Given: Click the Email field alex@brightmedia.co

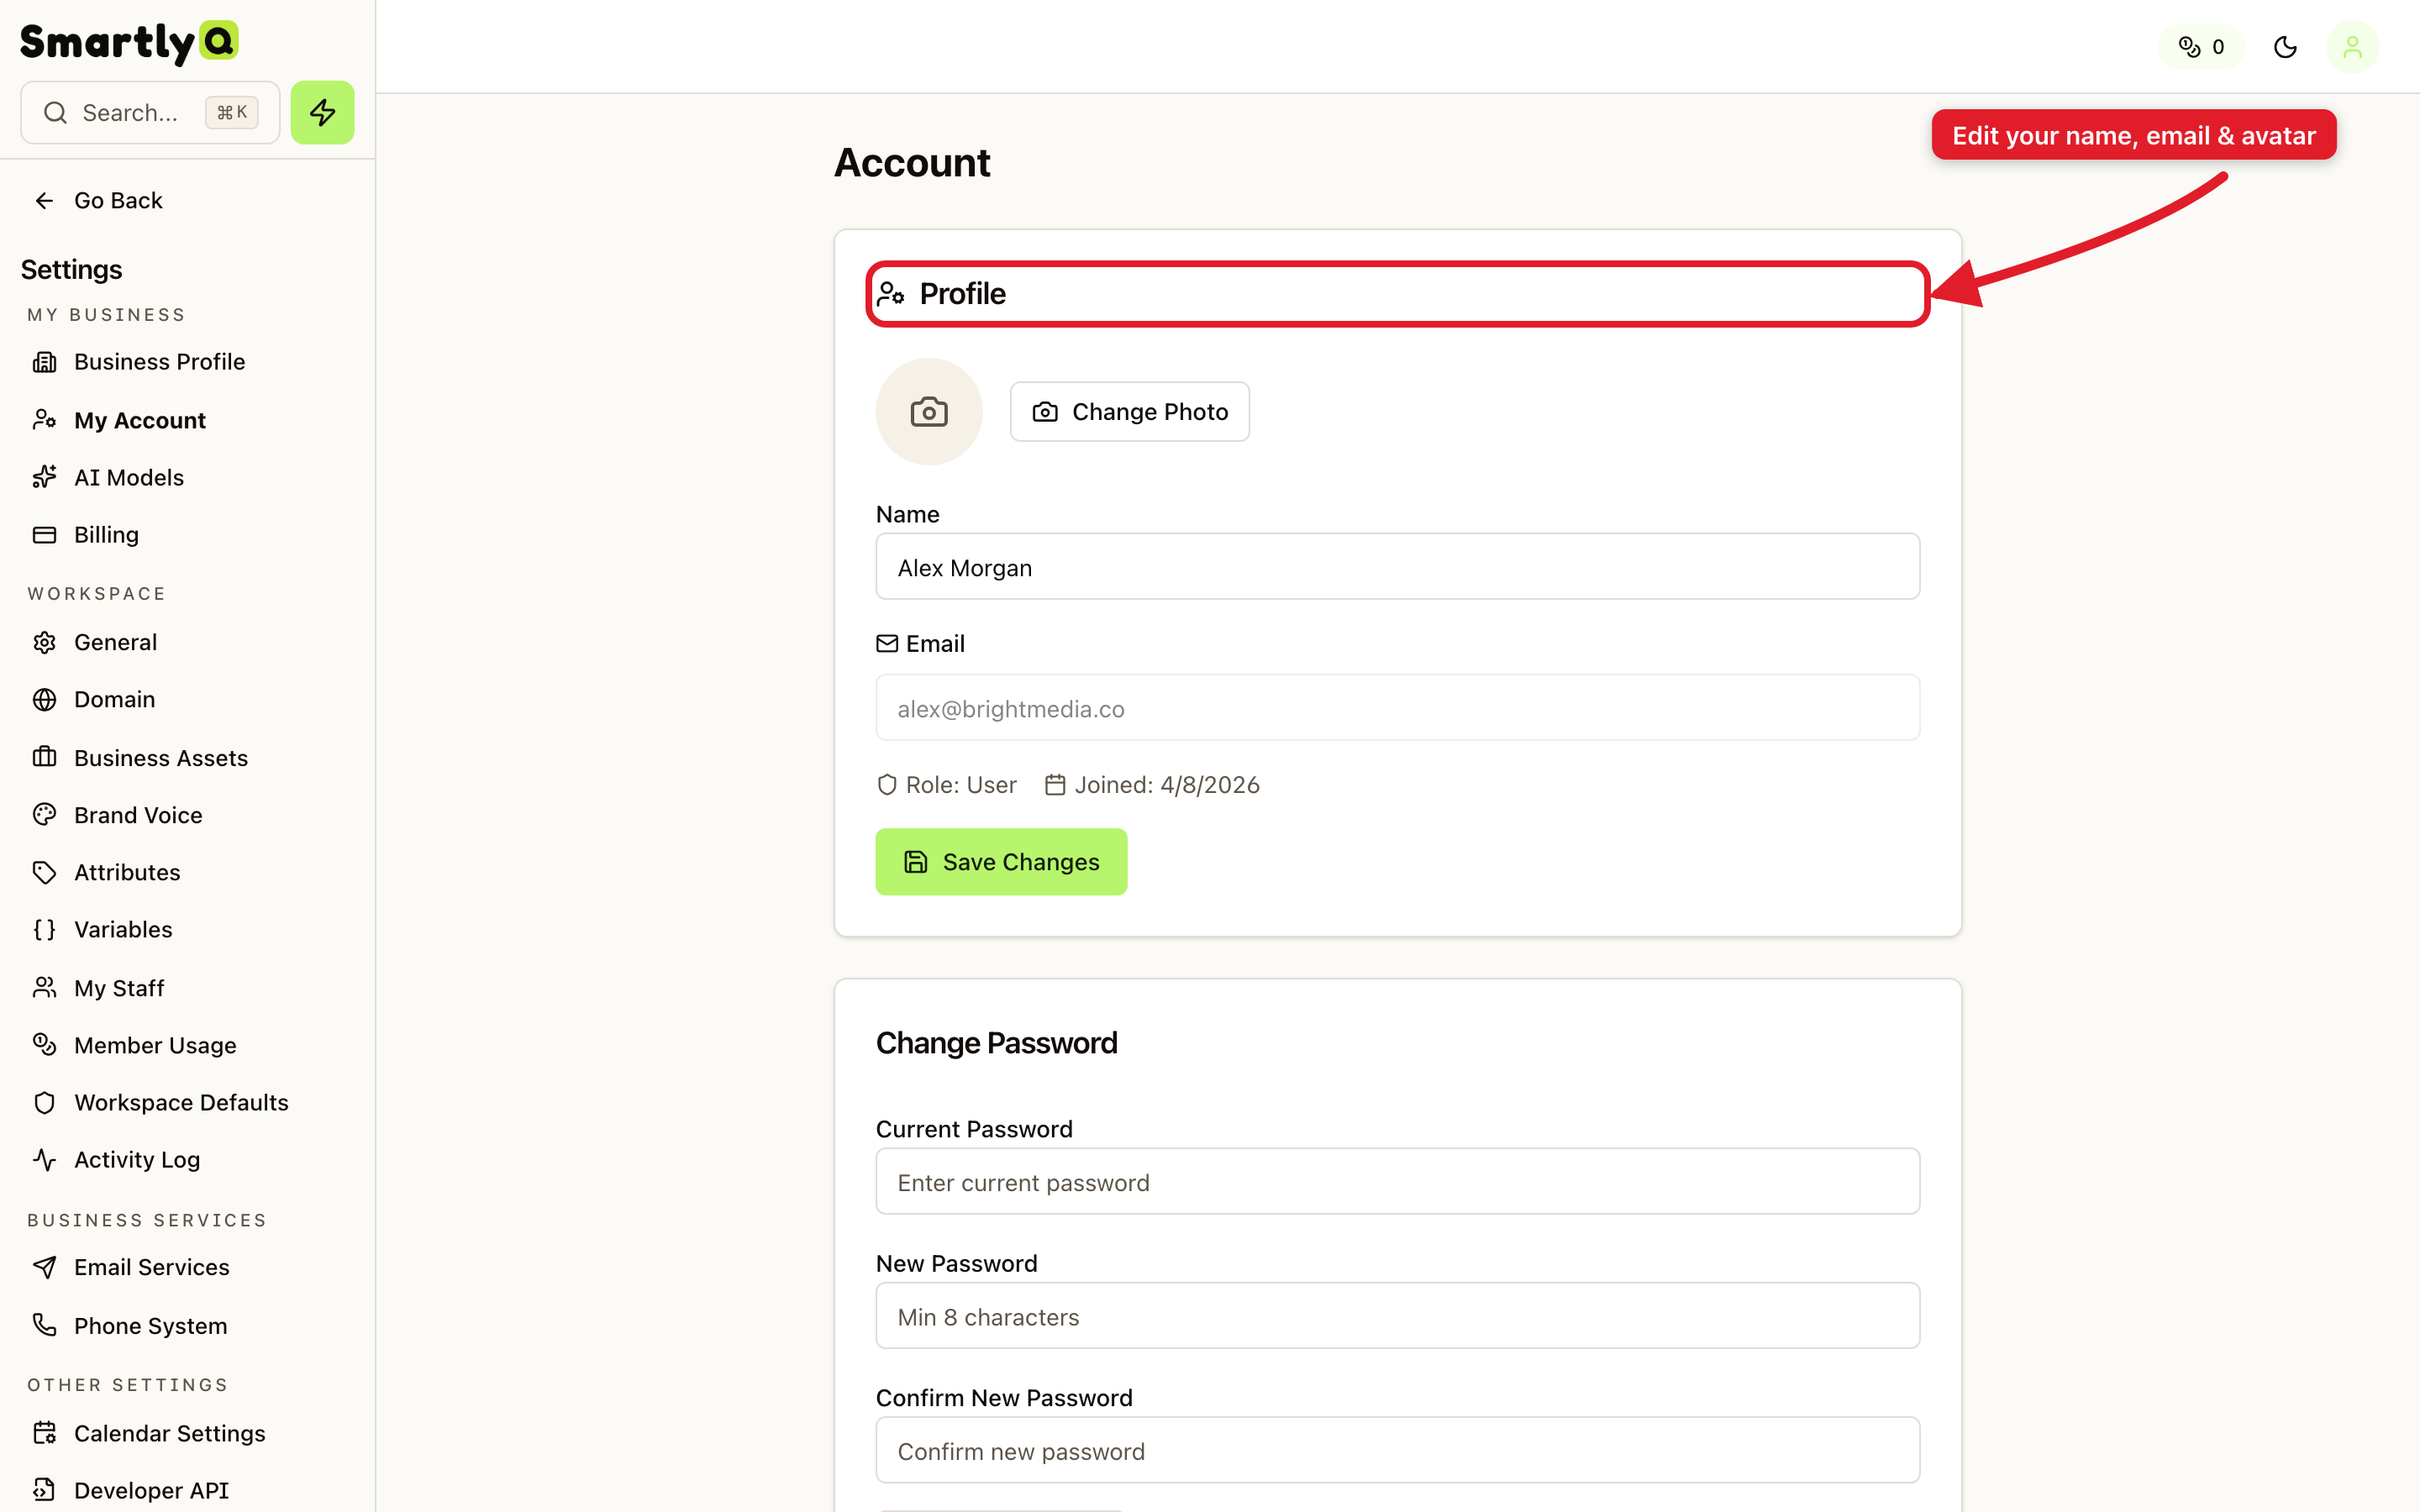Looking at the screenshot, I should pyautogui.click(x=1397, y=708).
